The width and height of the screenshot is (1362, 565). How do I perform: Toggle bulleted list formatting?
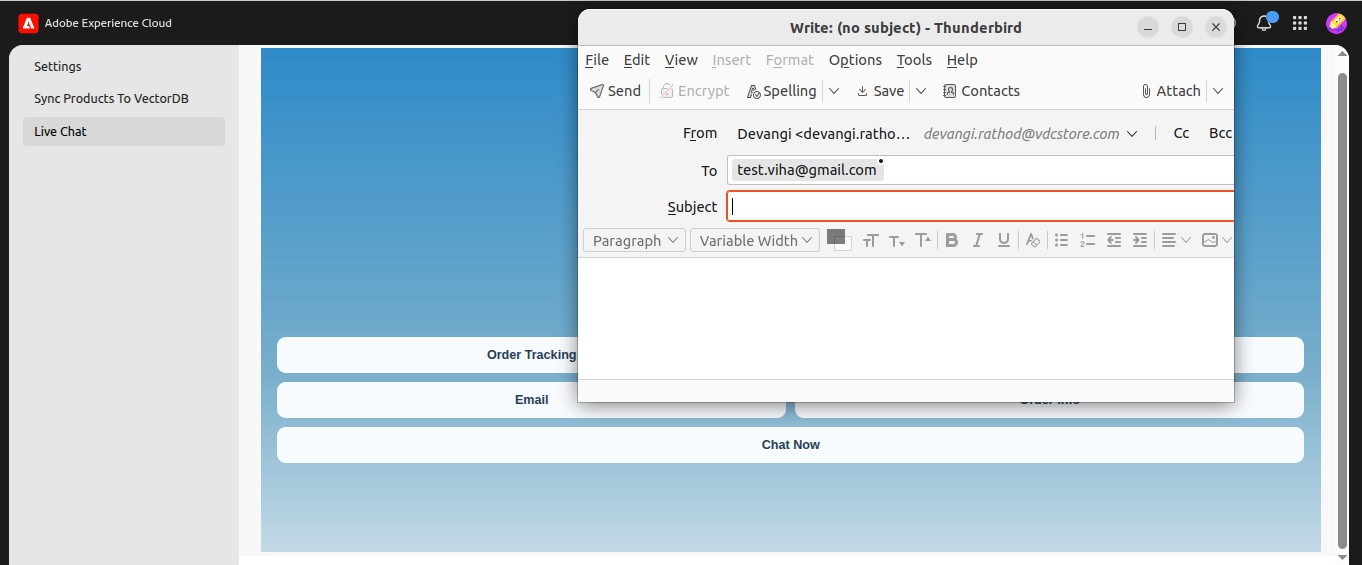[x=1062, y=240]
